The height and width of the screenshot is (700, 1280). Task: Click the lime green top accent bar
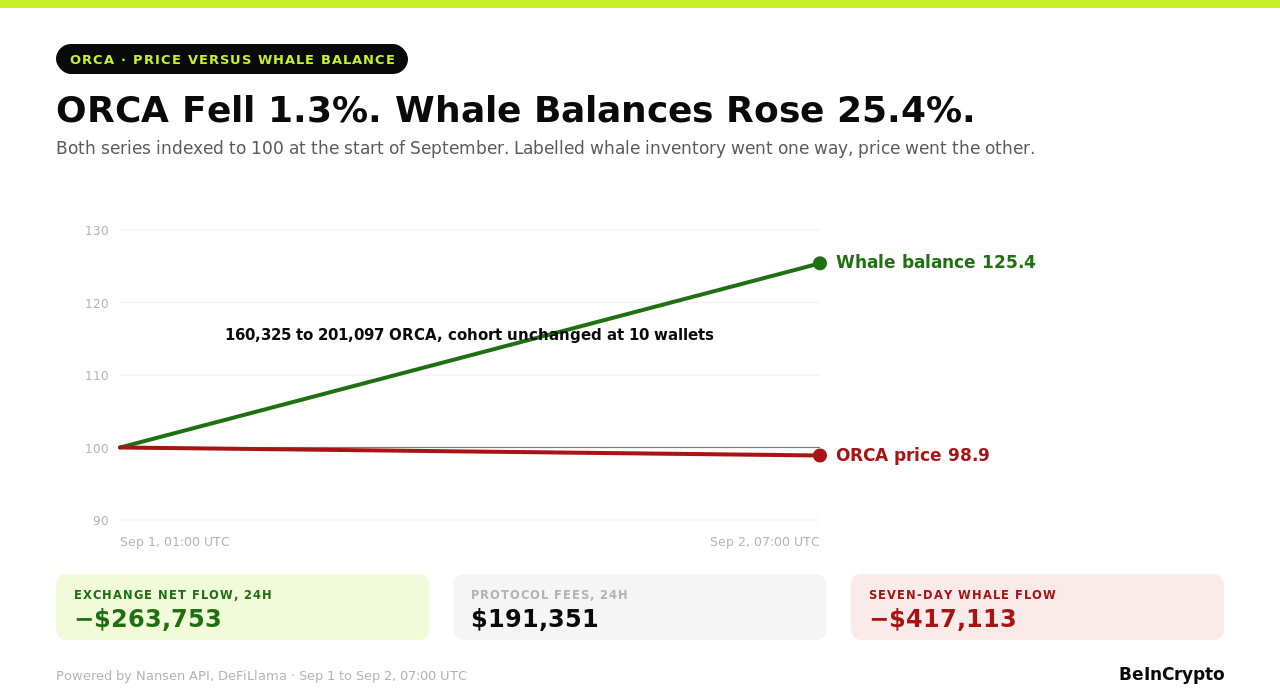(640, 4)
